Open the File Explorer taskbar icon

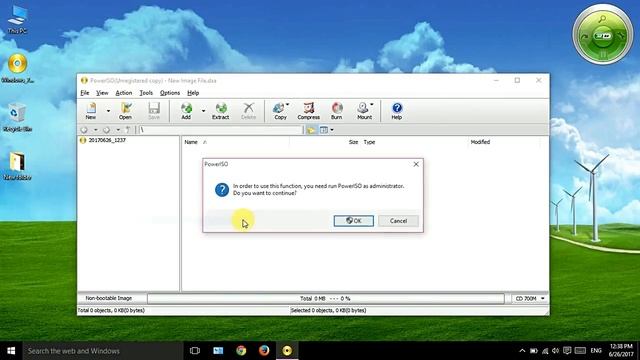point(218,351)
